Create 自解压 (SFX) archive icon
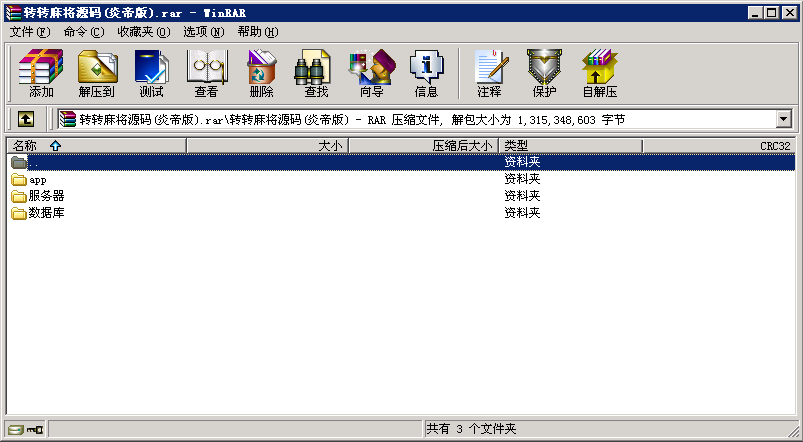 point(599,72)
